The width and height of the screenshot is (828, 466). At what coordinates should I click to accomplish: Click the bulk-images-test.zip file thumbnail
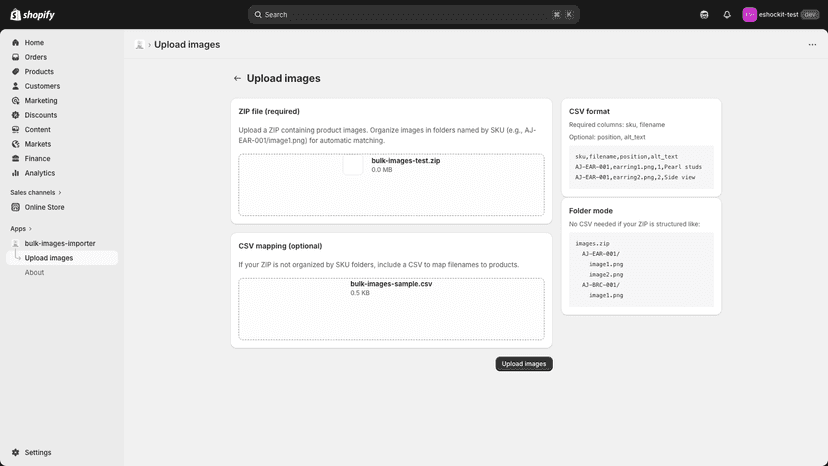click(353, 165)
